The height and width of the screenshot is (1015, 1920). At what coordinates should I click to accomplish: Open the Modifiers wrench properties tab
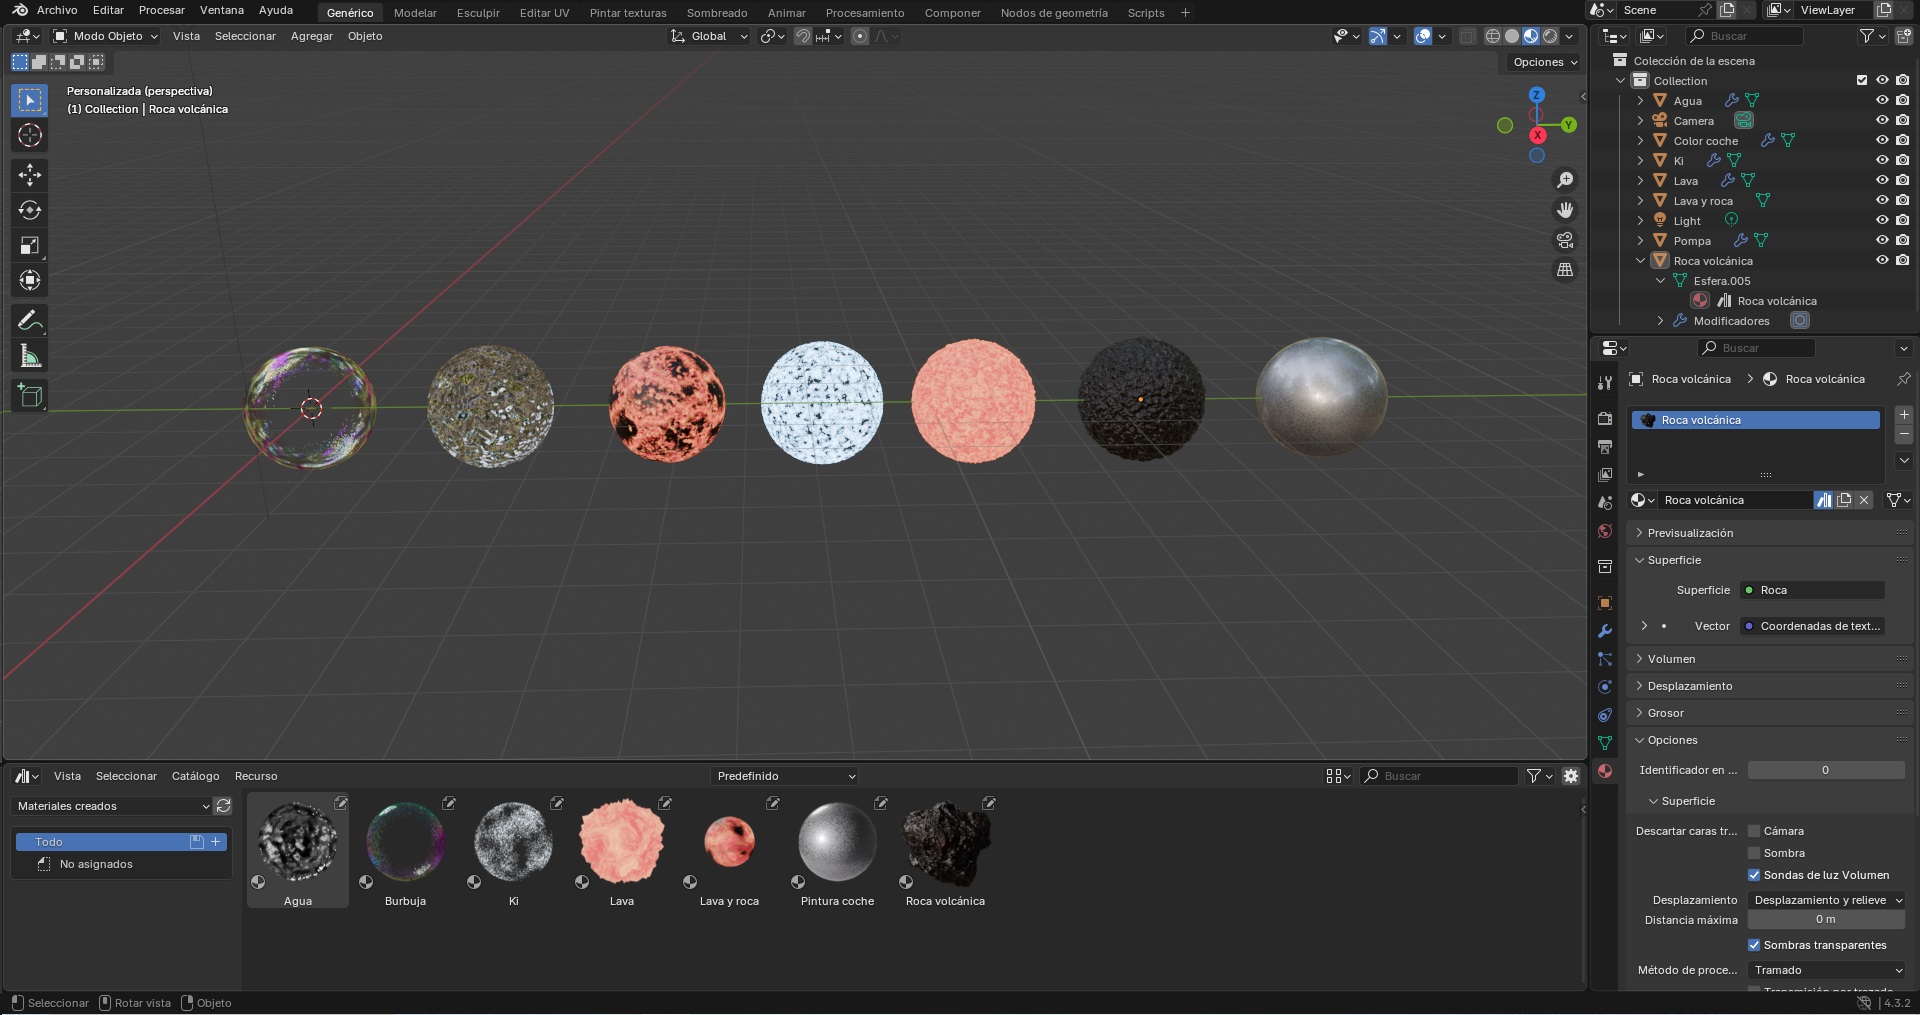pyautogui.click(x=1605, y=631)
